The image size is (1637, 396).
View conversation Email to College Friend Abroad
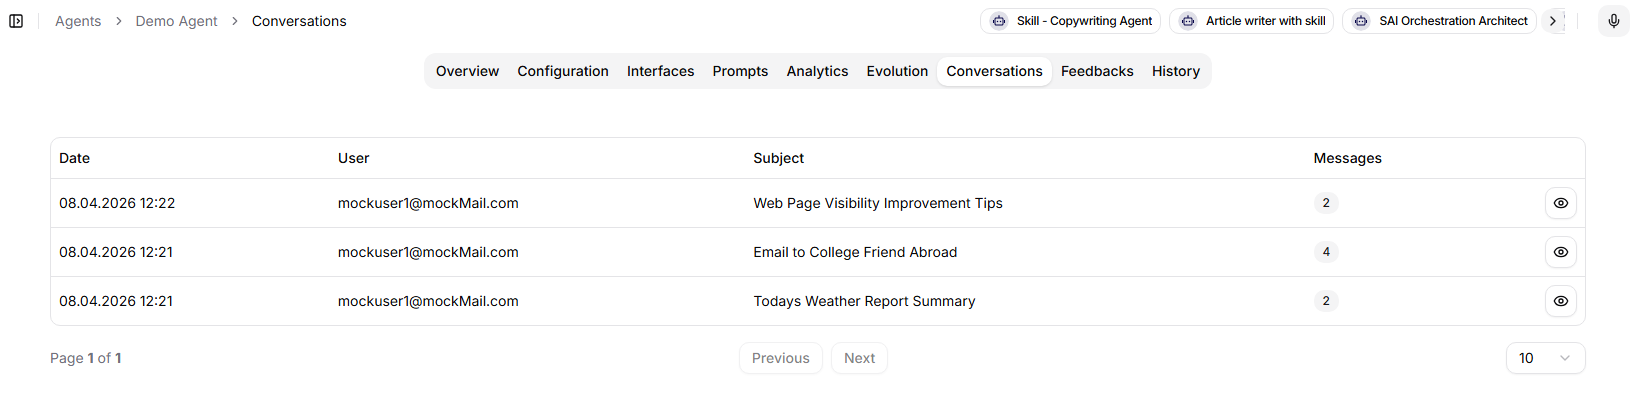[1560, 252]
